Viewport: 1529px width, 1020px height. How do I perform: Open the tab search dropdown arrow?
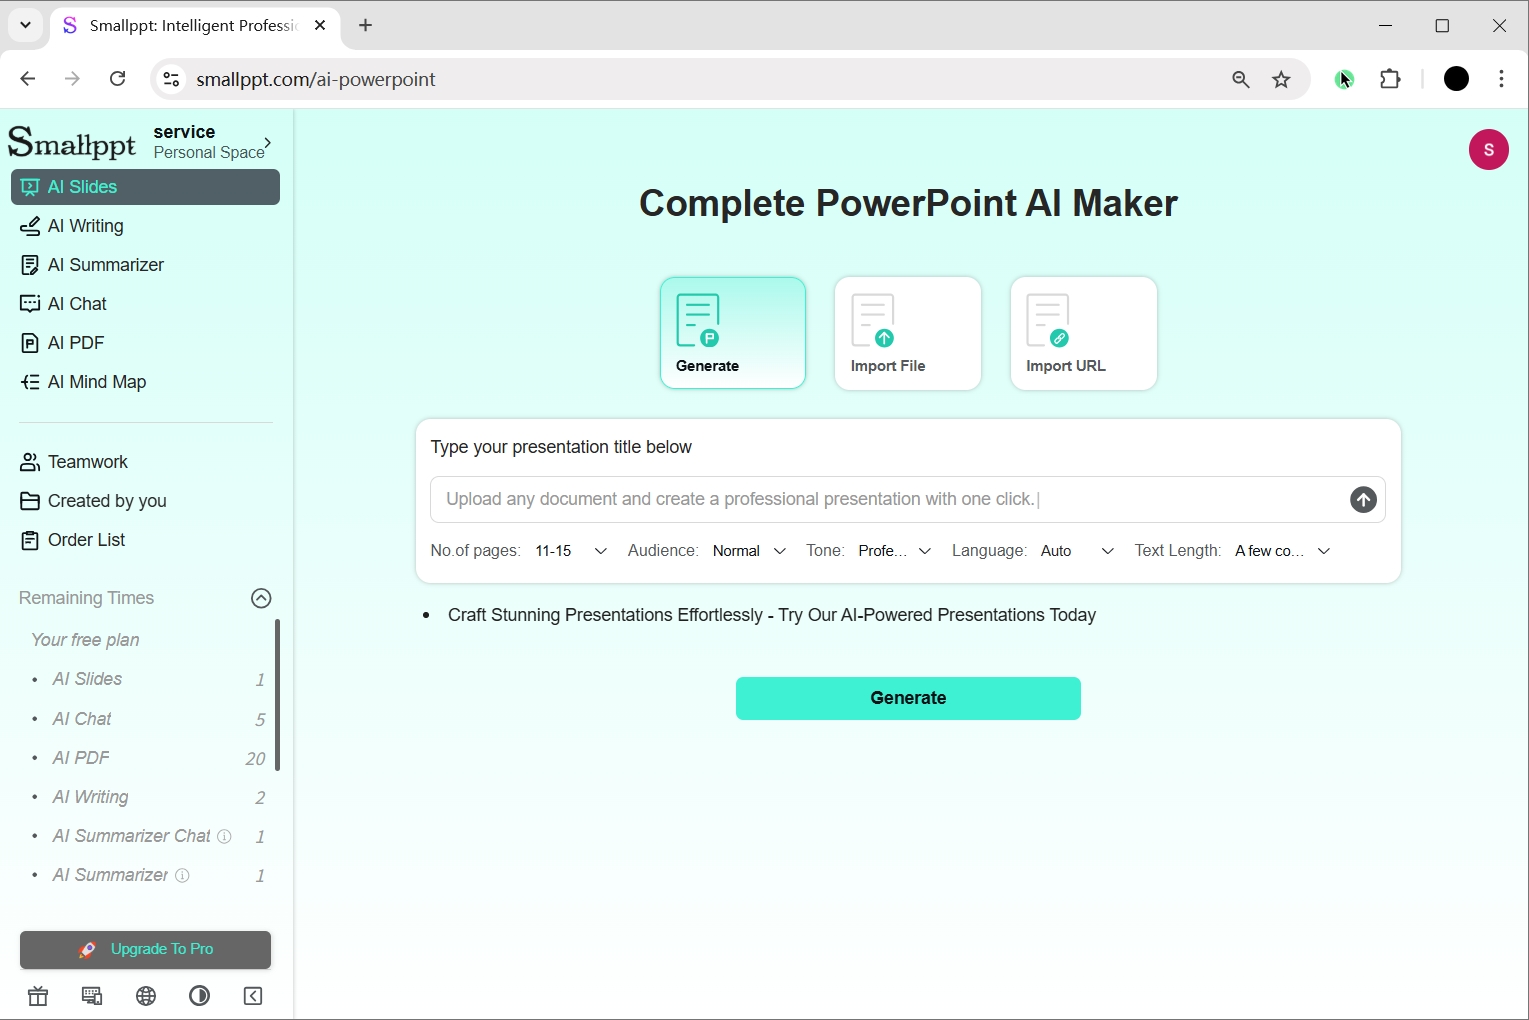point(25,25)
